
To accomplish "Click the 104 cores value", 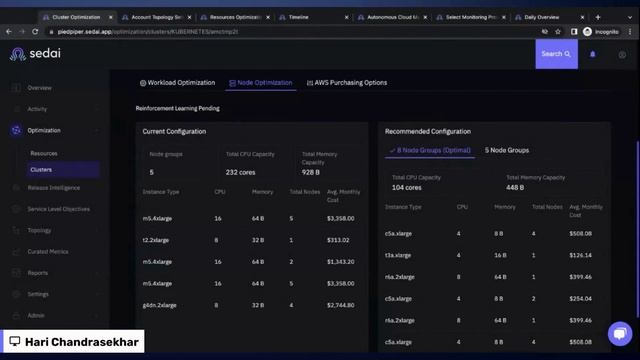I will (407, 188).
